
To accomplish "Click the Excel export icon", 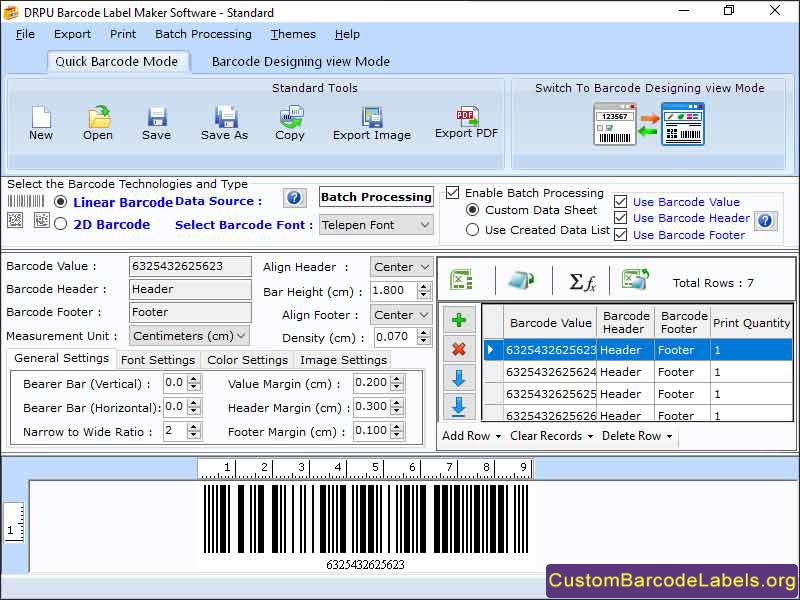I will [635, 279].
